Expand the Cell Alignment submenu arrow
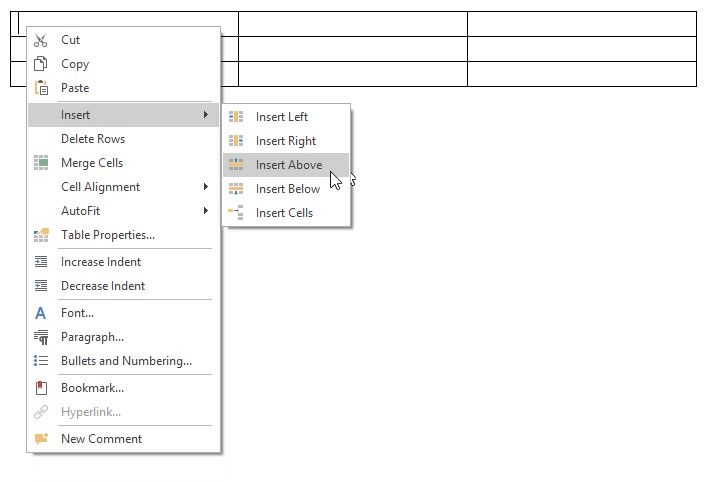 point(205,187)
